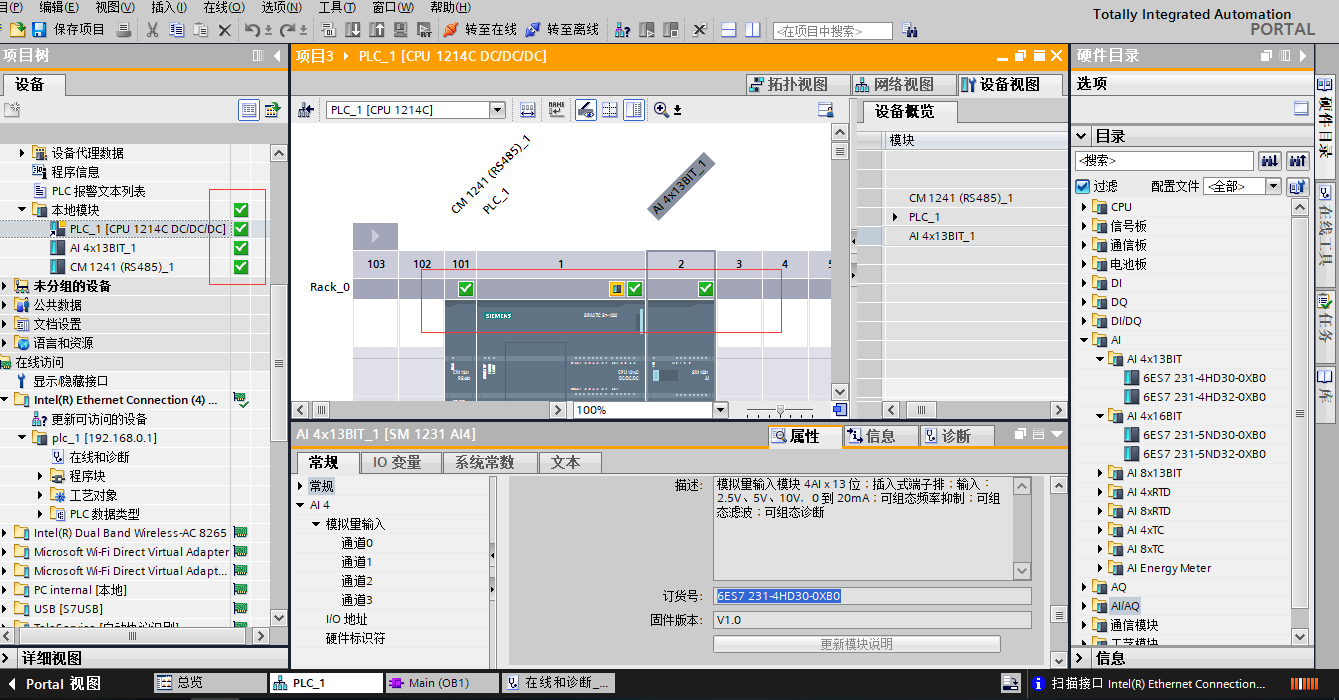Click the copy icon in the toolbar
The height and width of the screenshot is (700, 1339).
coord(176,30)
